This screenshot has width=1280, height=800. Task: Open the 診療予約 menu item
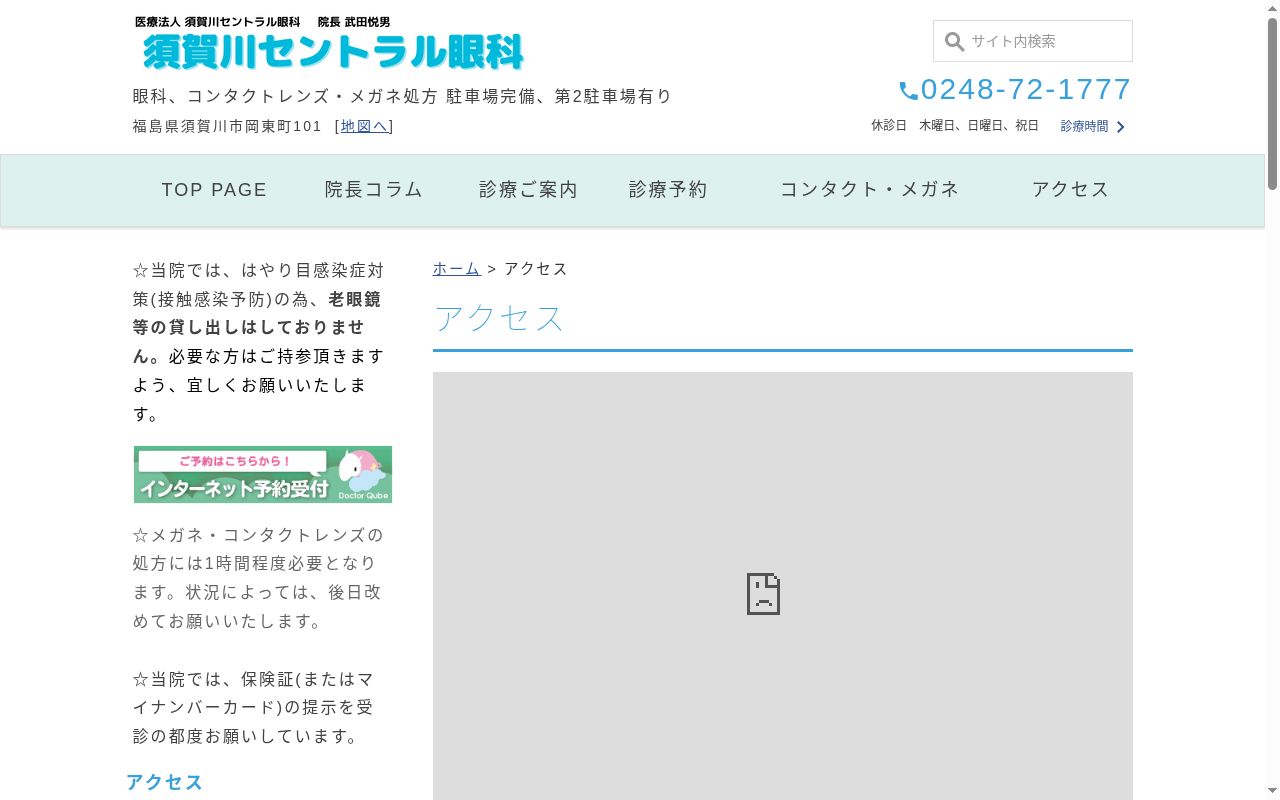click(x=668, y=190)
